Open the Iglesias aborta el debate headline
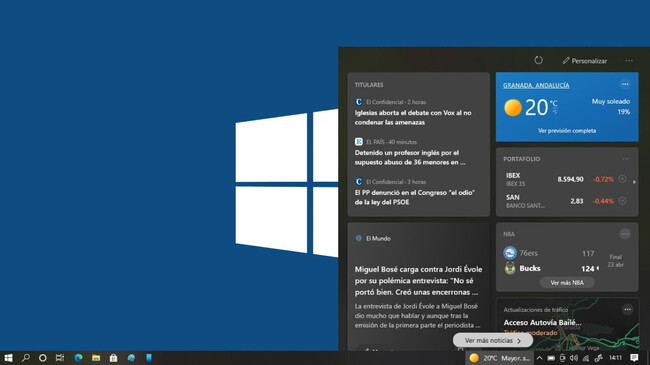Viewport: 650px width, 365px height. tap(413, 117)
